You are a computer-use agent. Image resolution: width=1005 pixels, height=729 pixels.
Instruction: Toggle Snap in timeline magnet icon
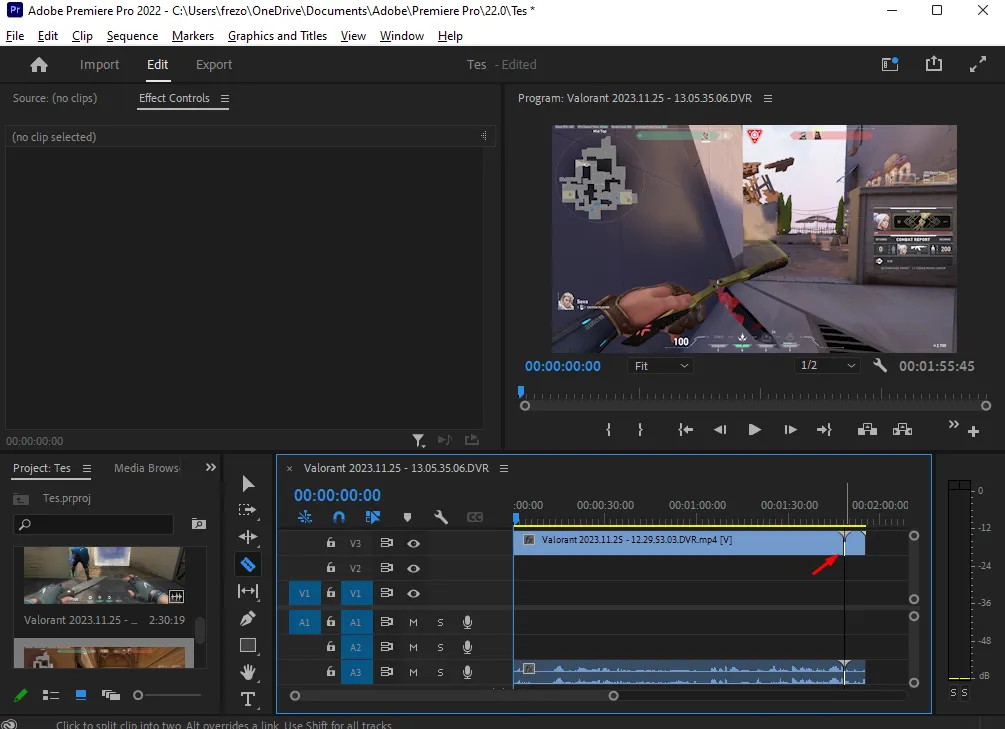click(339, 517)
